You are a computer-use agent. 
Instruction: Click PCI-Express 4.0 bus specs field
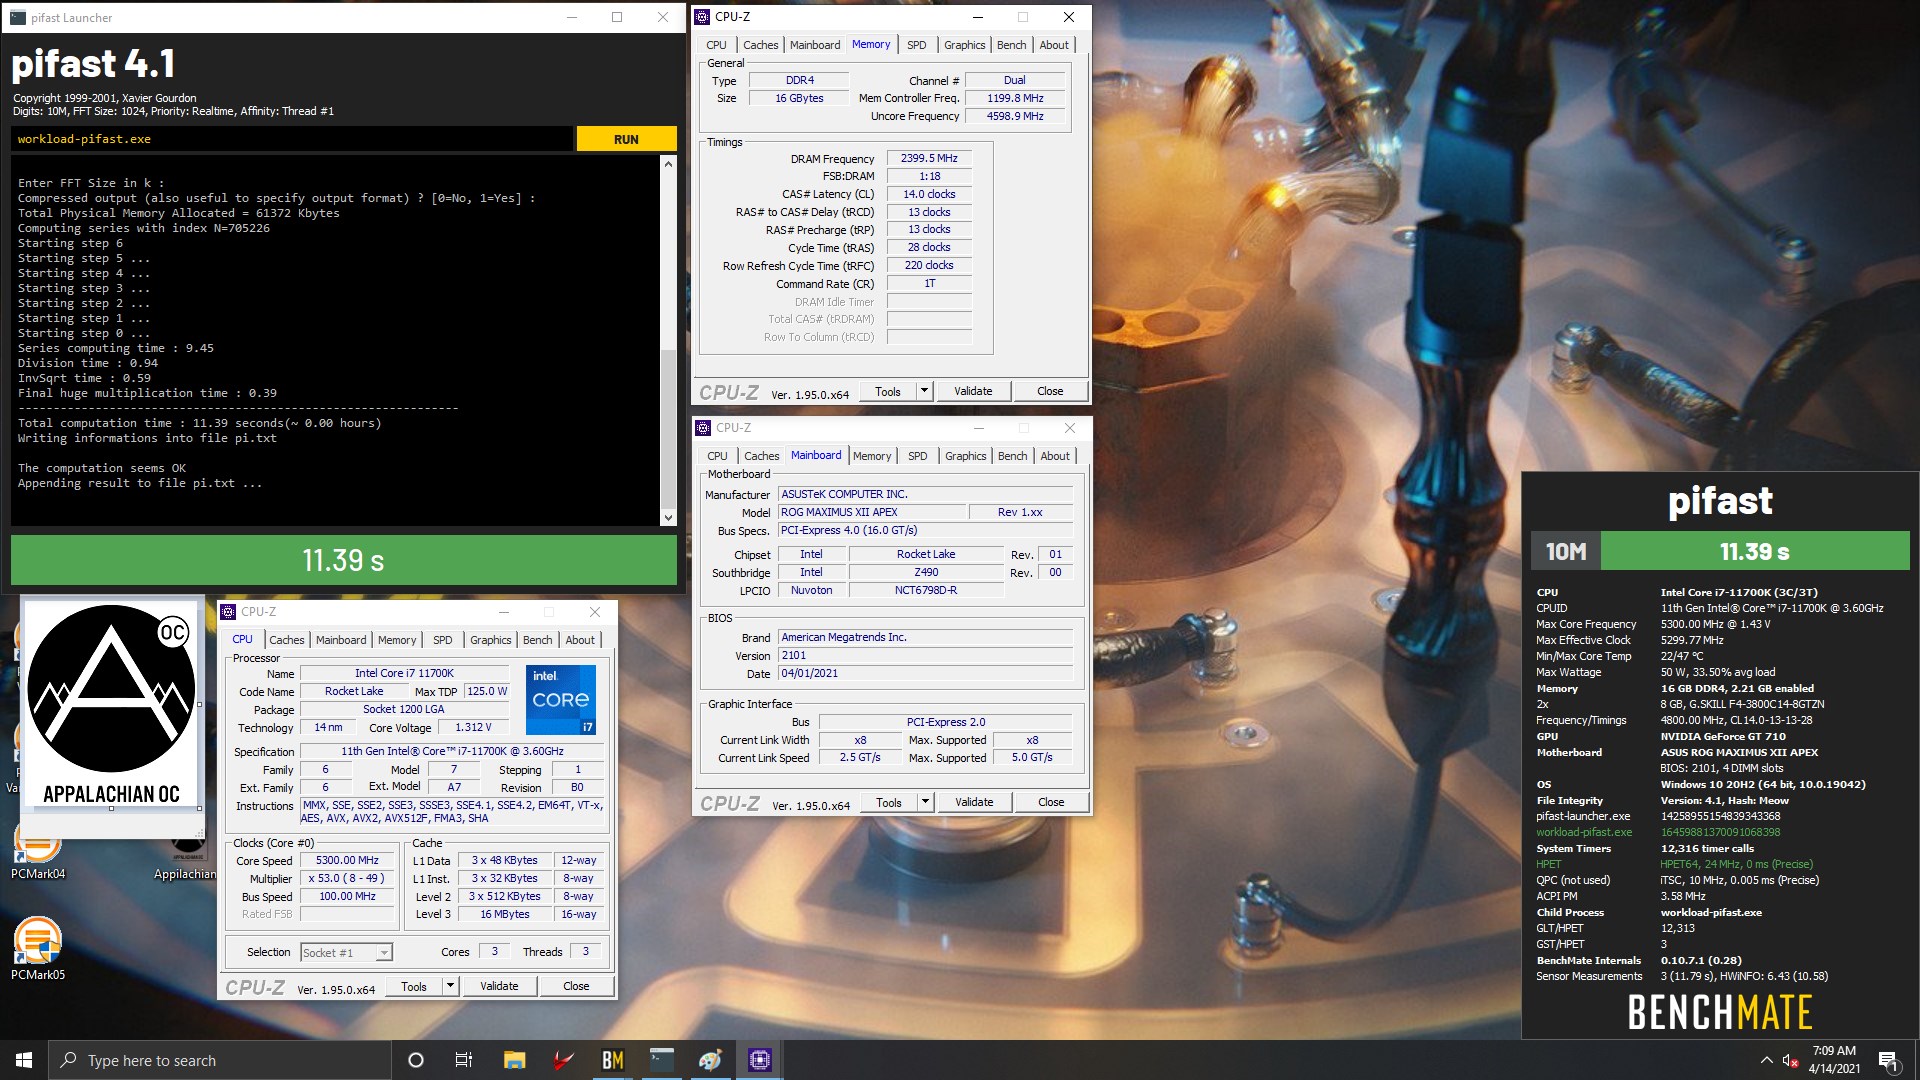pyautogui.click(x=925, y=530)
